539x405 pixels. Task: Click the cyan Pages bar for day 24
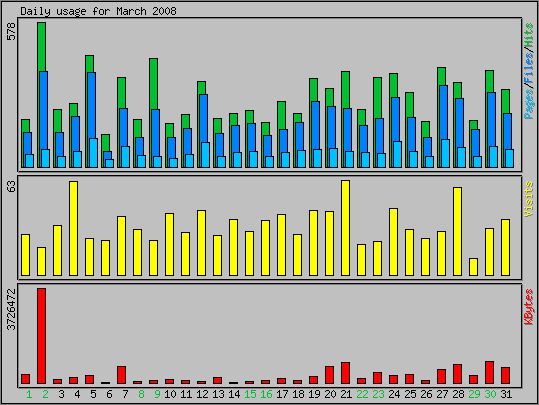[x=397, y=154]
